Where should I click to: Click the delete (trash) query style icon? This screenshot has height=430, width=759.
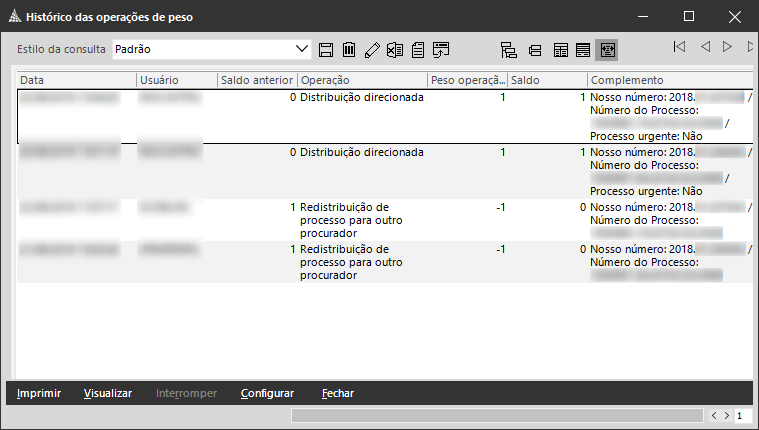coord(349,49)
